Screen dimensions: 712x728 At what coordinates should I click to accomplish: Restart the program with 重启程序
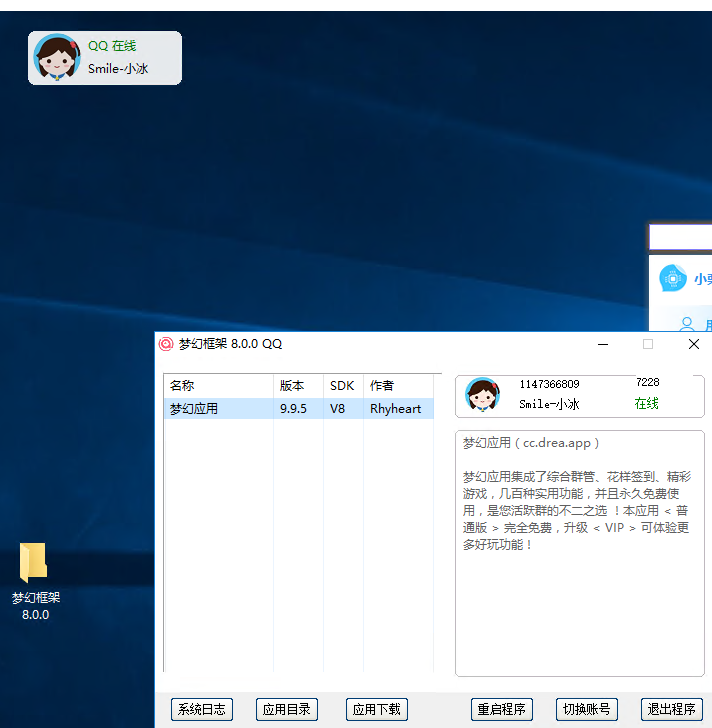(x=501, y=709)
